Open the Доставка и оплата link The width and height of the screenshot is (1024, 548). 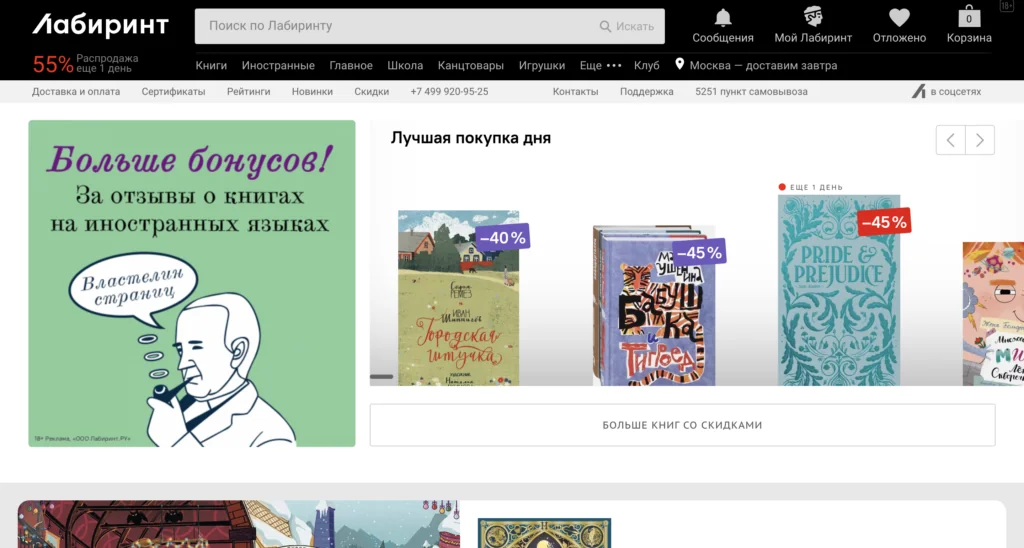(76, 91)
